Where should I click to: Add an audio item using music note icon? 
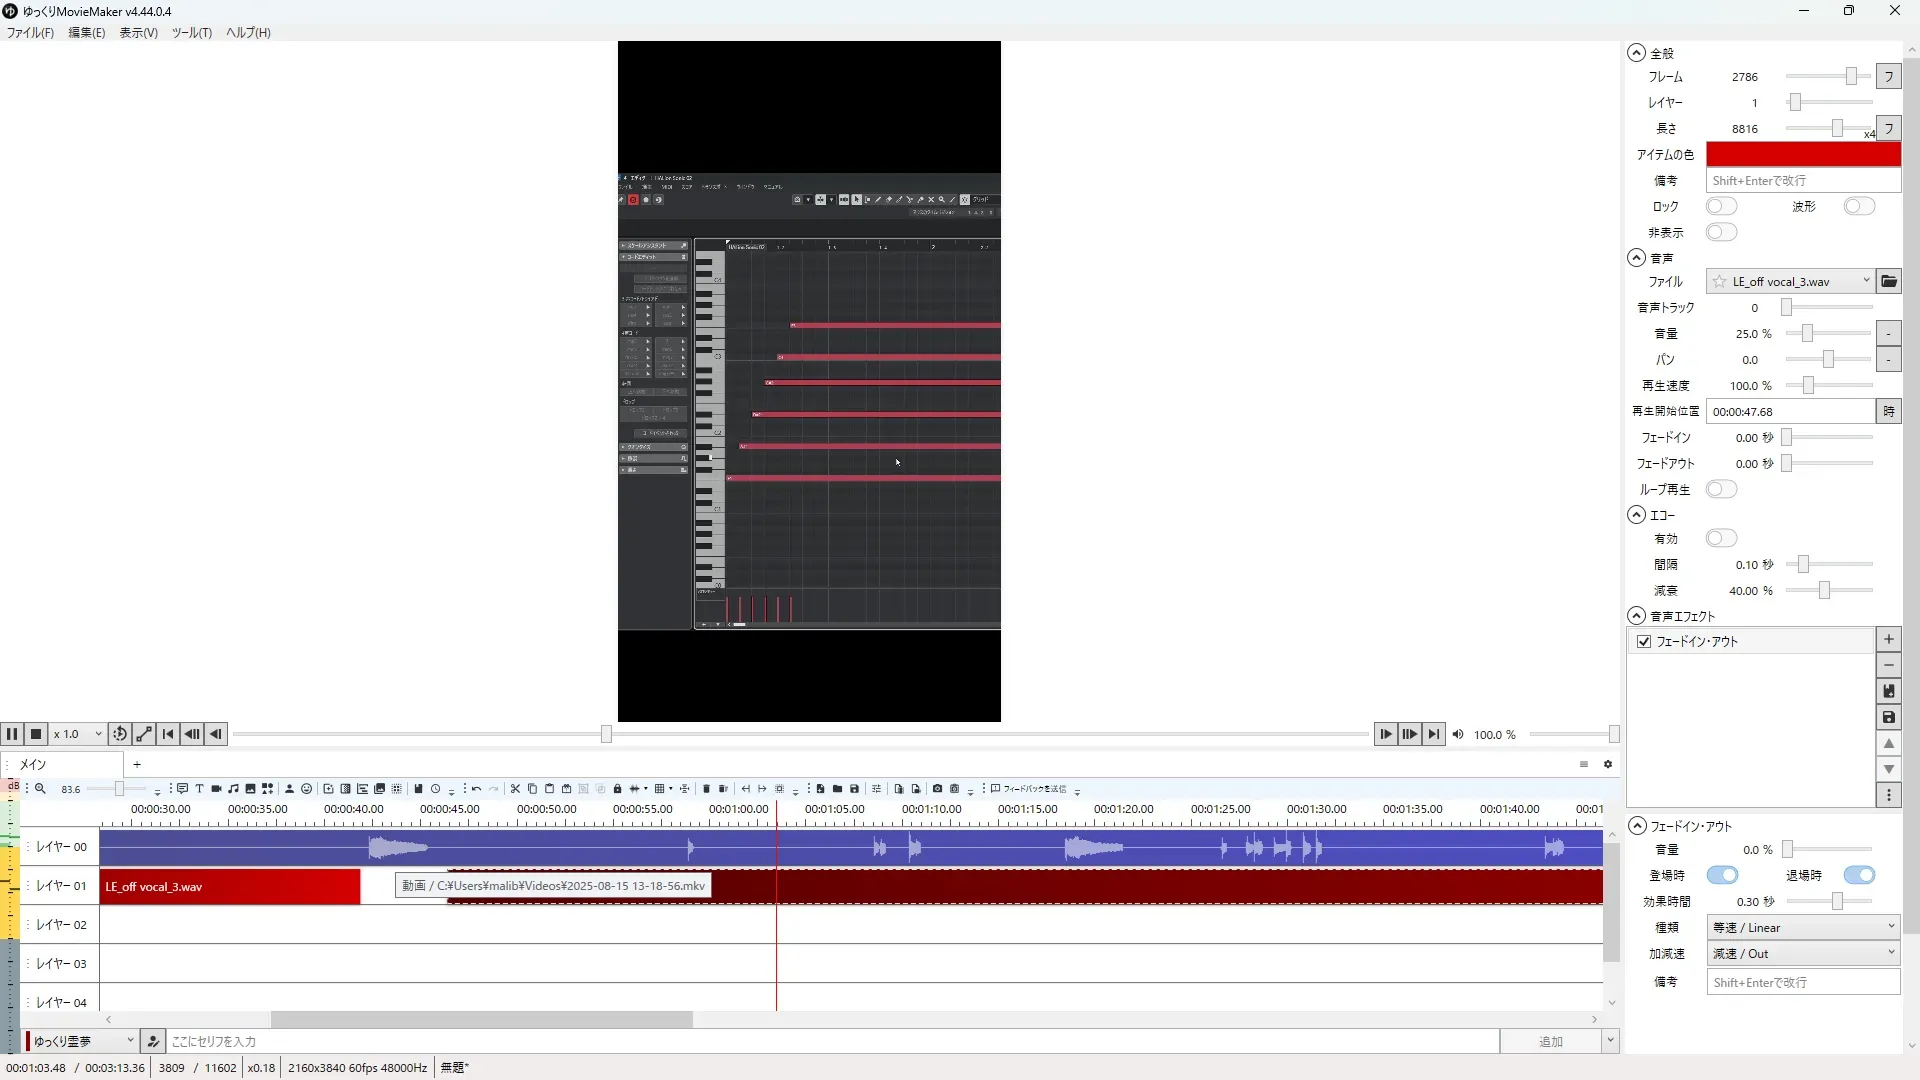tap(233, 789)
